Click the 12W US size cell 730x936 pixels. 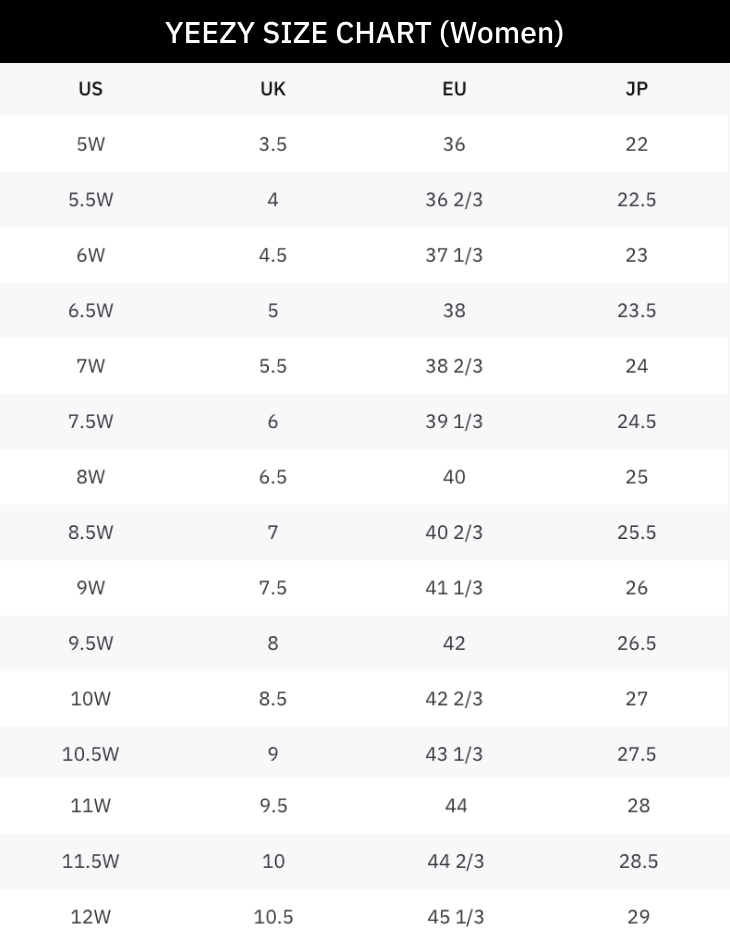(90, 916)
